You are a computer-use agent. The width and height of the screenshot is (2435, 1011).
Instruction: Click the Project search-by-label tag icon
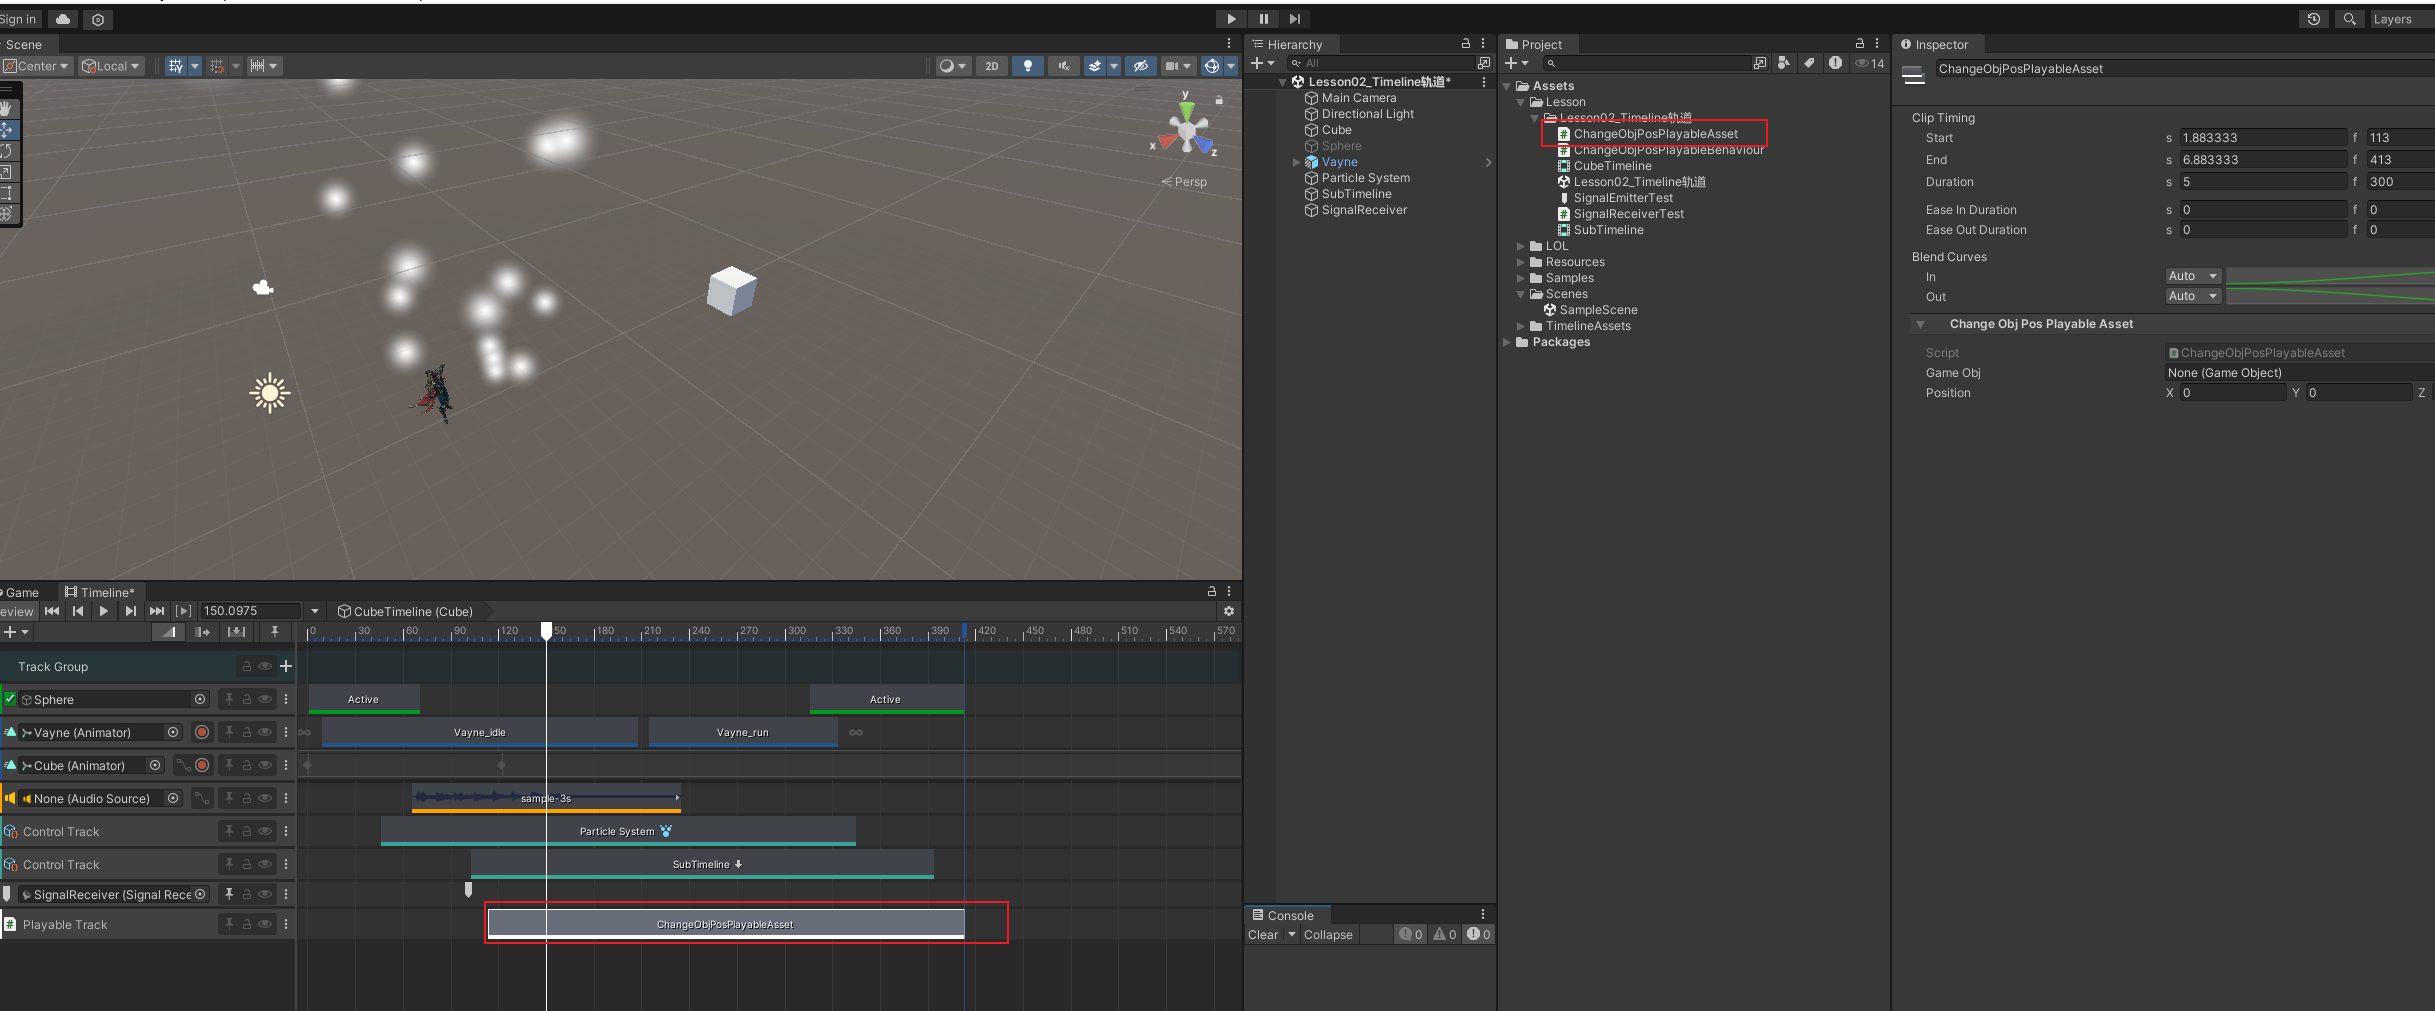(x=1809, y=63)
